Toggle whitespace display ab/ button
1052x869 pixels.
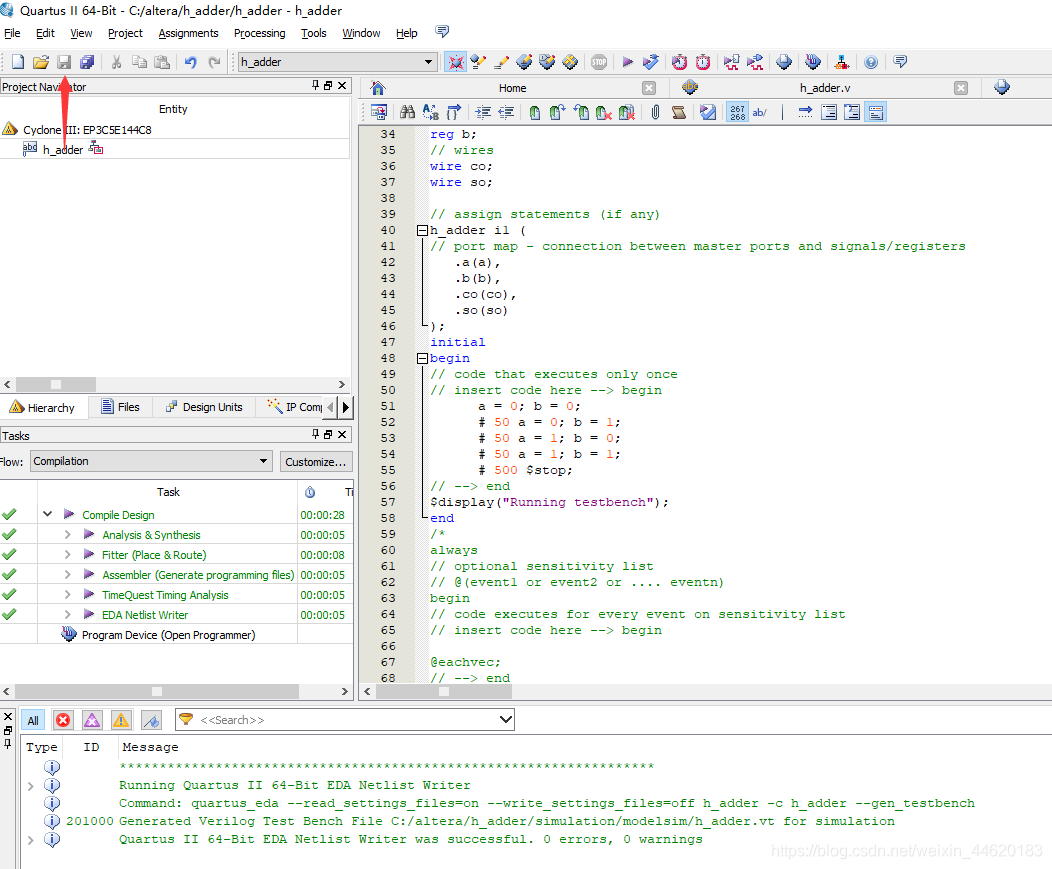[759, 112]
